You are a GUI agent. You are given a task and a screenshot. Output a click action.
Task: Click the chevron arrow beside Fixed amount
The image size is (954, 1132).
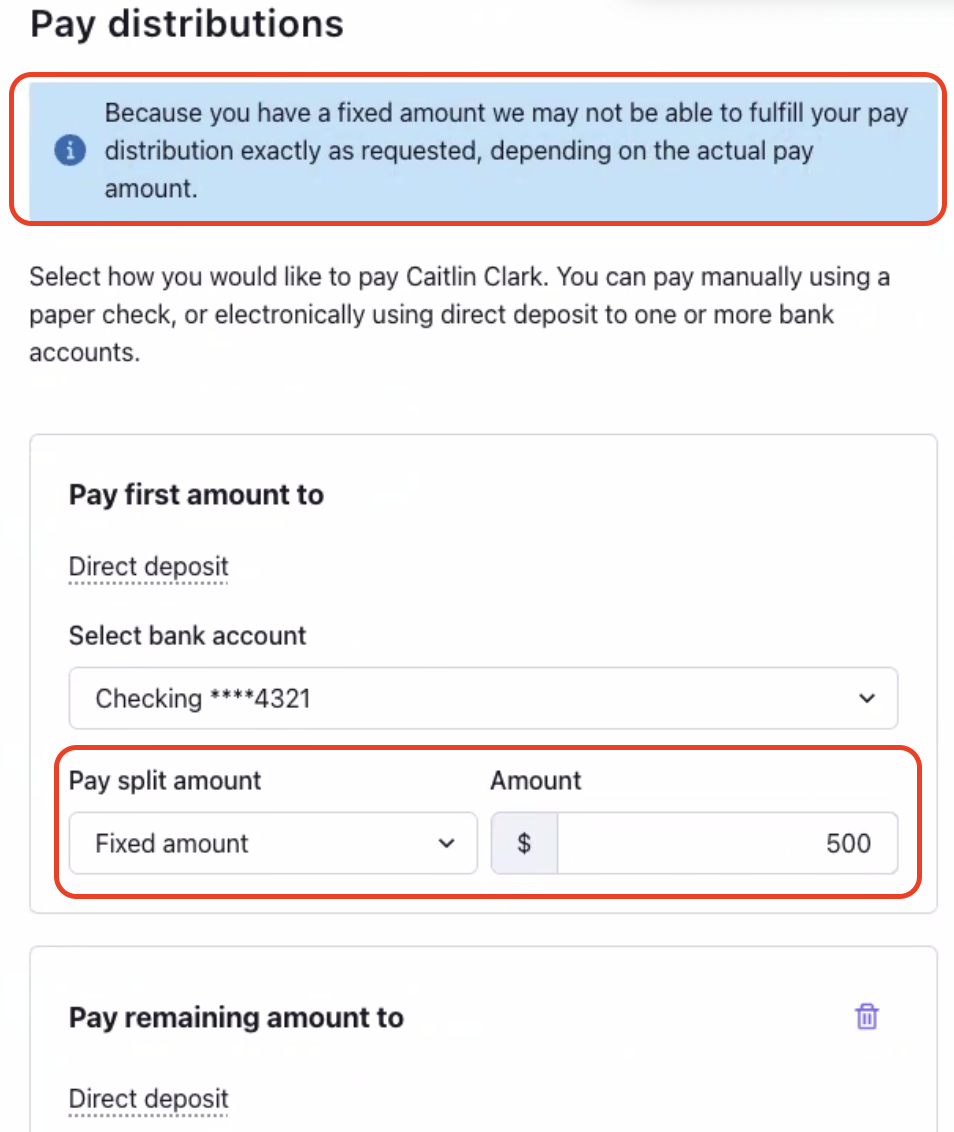446,843
